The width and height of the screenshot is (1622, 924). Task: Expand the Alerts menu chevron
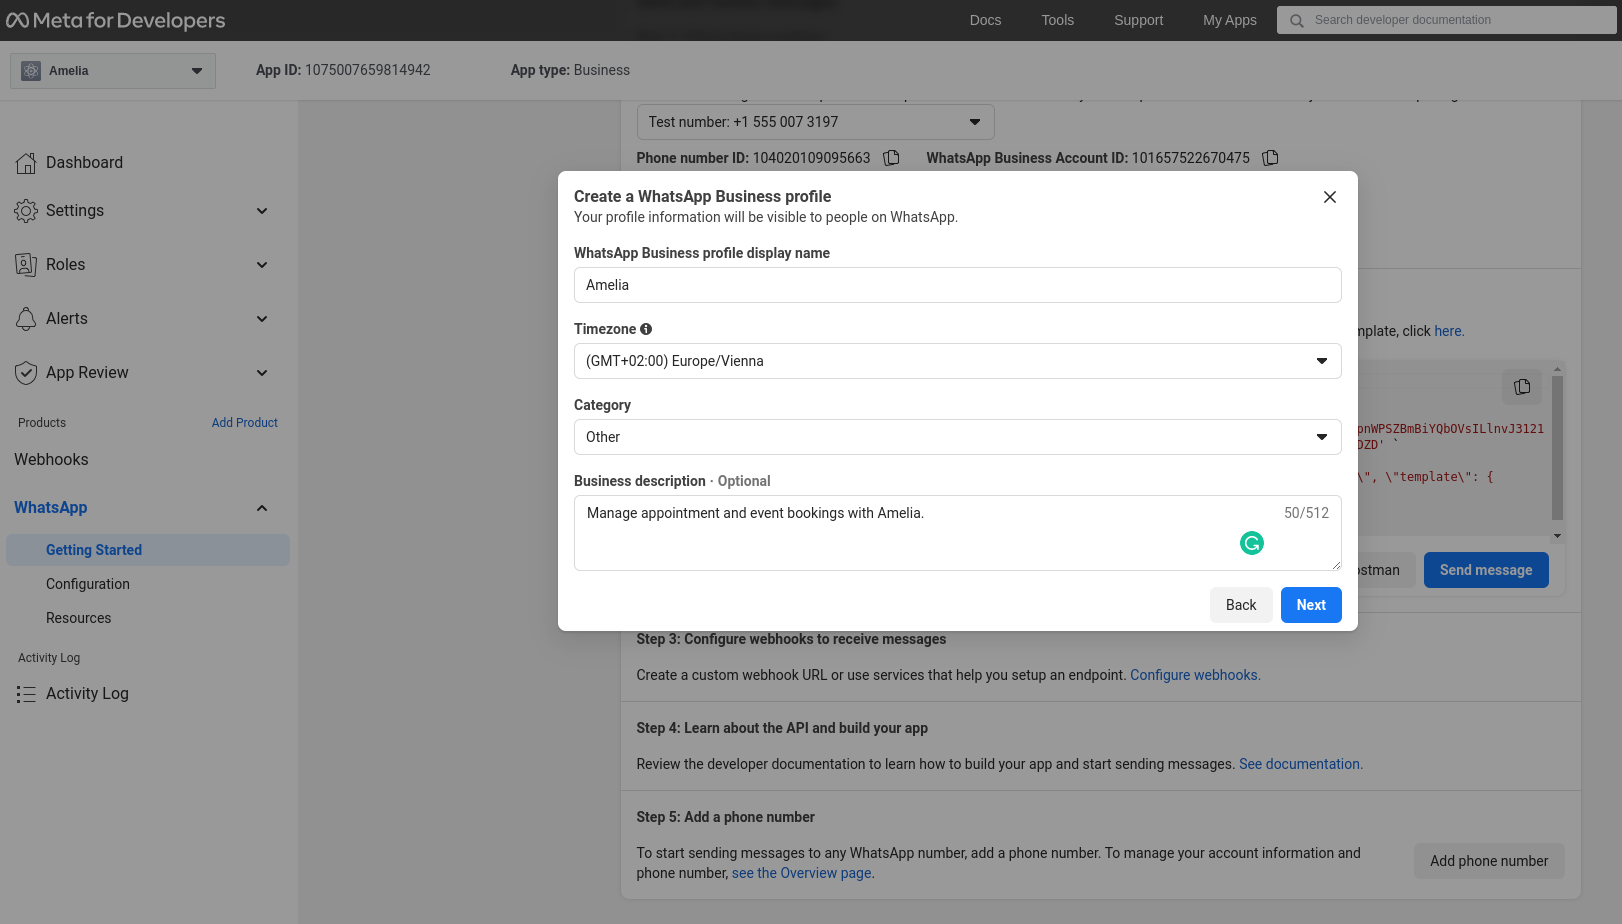[x=262, y=319]
